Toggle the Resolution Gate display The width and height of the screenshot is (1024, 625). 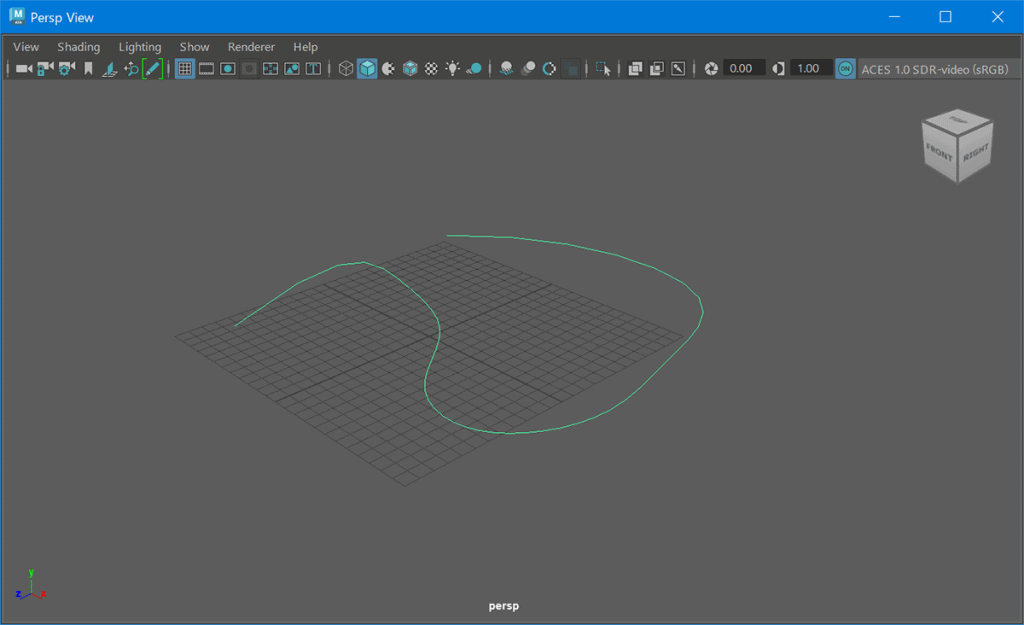click(227, 69)
